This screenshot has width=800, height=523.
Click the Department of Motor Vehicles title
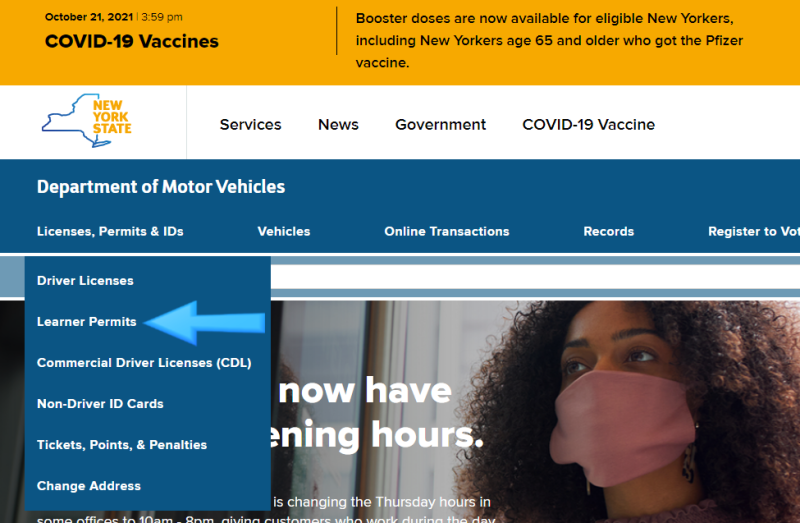pos(161,187)
